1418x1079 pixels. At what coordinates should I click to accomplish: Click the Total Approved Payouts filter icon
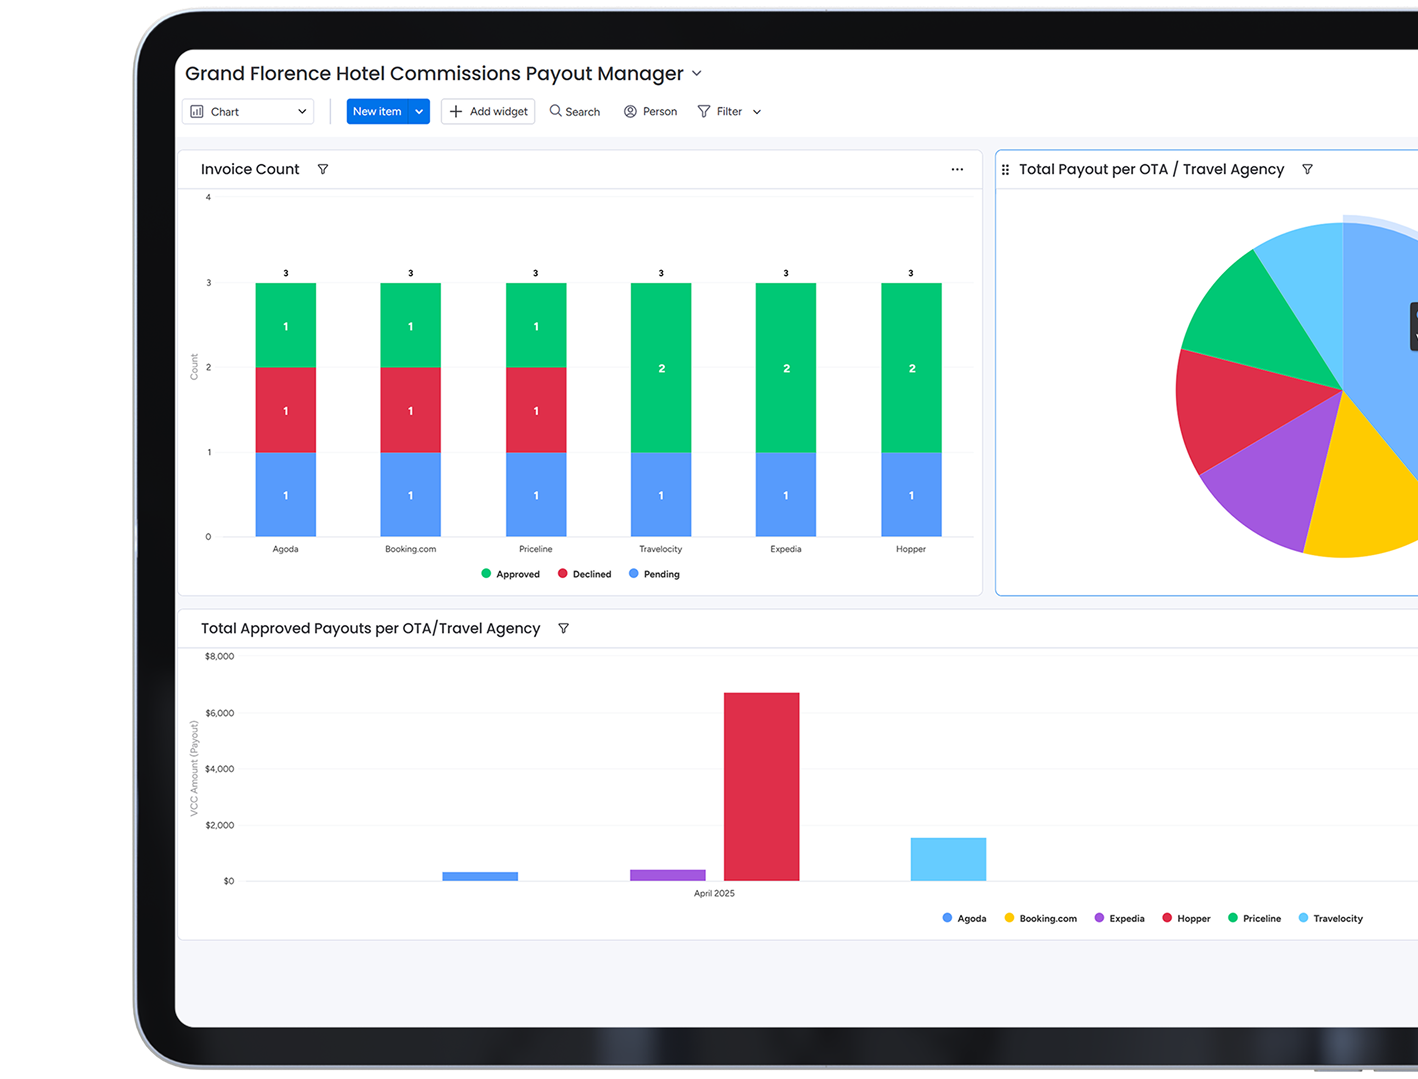click(x=563, y=628)
